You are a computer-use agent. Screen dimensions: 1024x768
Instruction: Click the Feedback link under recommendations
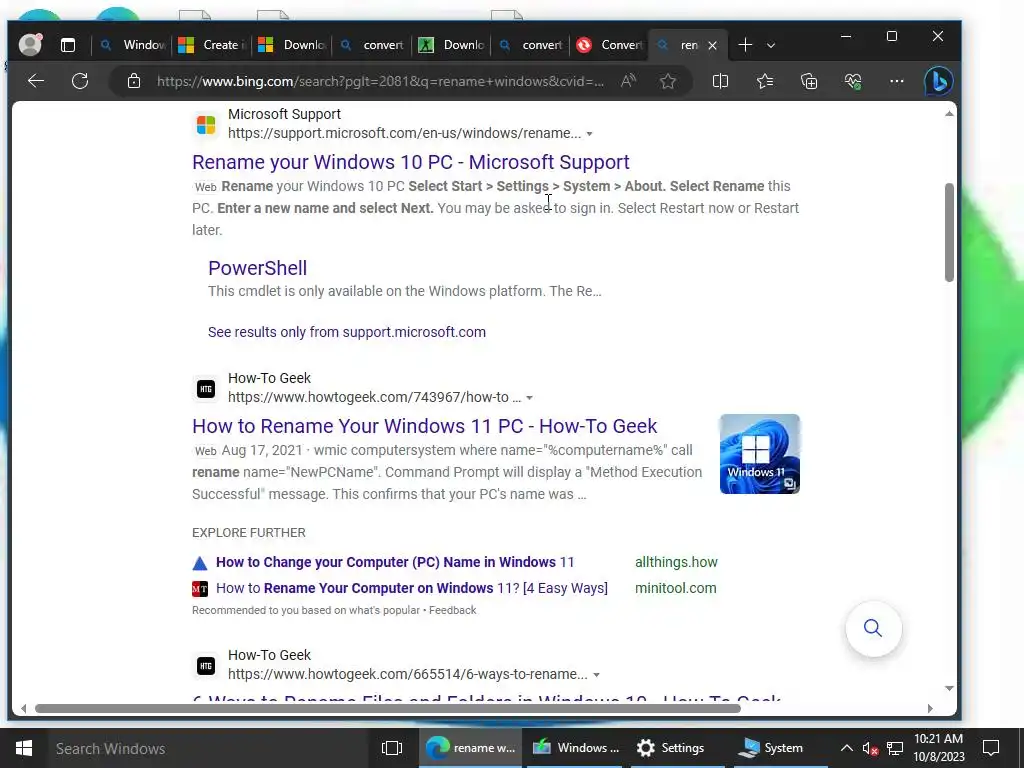pos(453,610)
